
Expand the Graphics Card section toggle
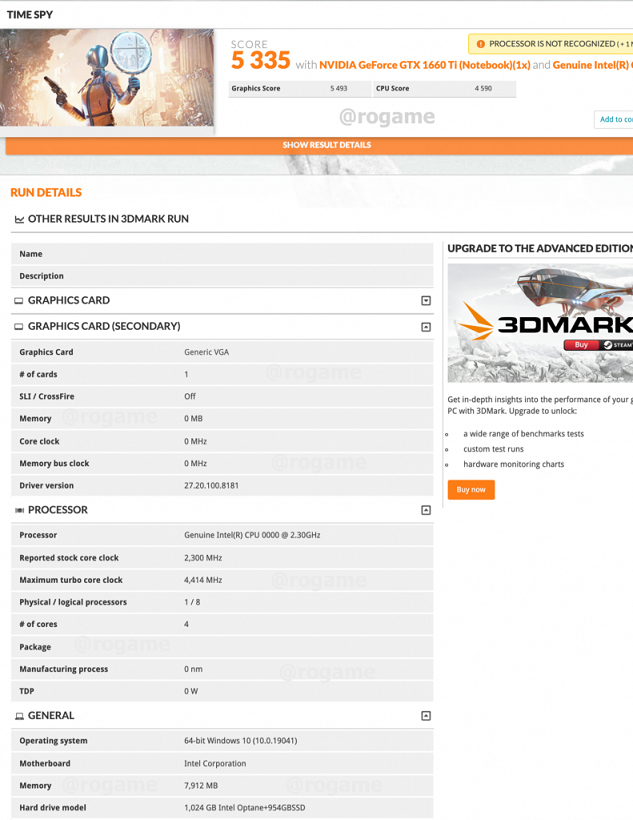[426, 301]
